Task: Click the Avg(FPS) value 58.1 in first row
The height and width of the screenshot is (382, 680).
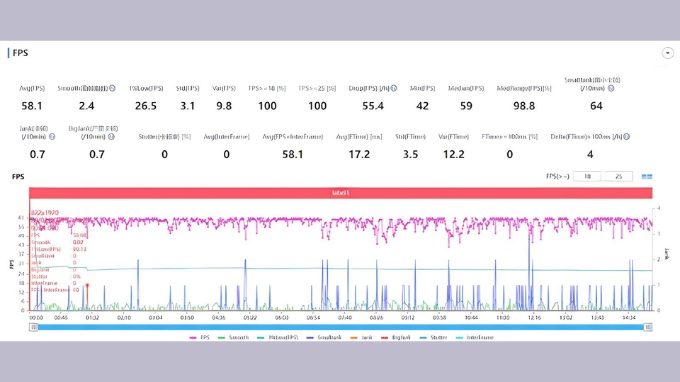Action: point(32,106)
